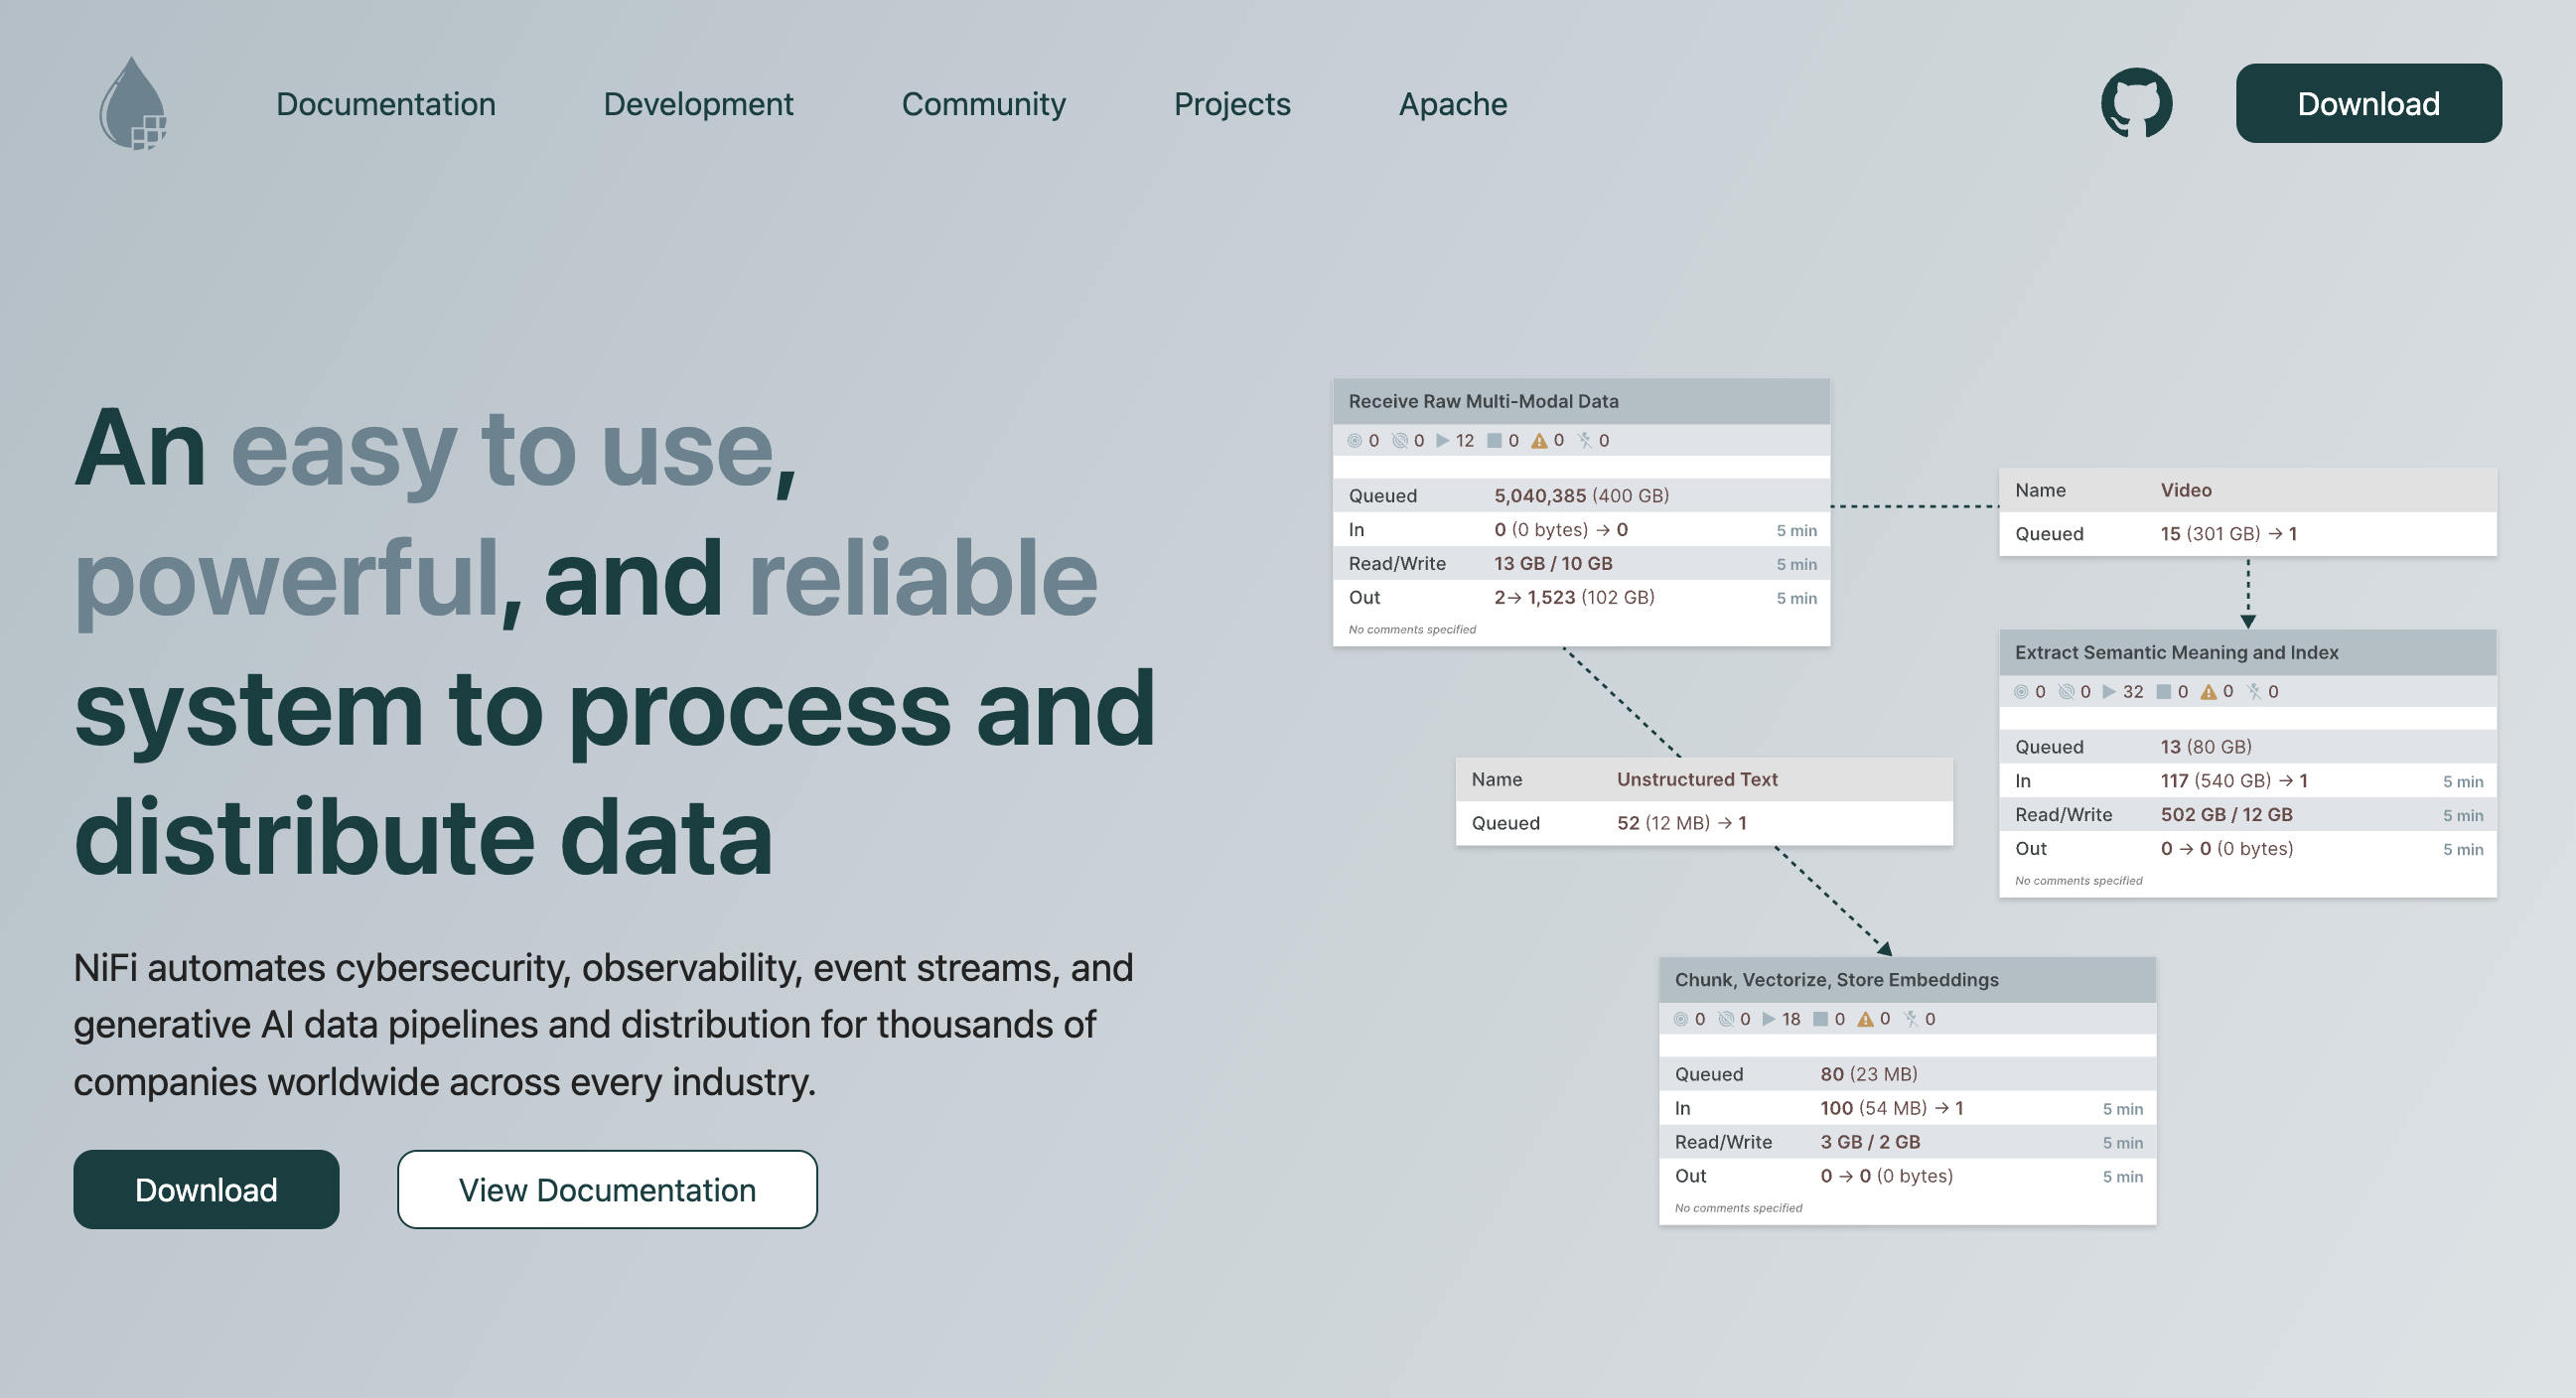Viewport: 2576px width, 1398px height.
Task: Click not-transmitting icon in Receive Raw Multi-Modal Data
Action: pos(1400,440)
